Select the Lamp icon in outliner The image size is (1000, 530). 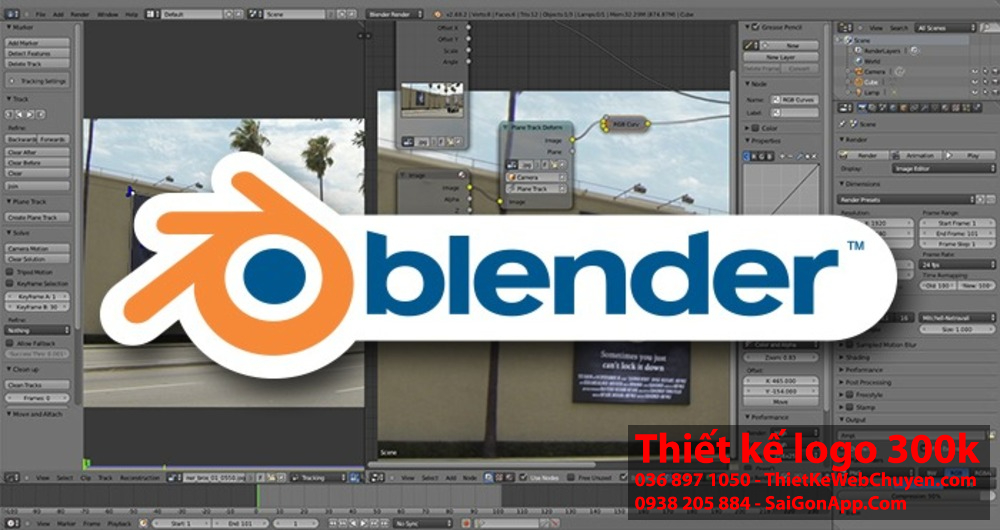pyautogui.click(x=857, y=92)
